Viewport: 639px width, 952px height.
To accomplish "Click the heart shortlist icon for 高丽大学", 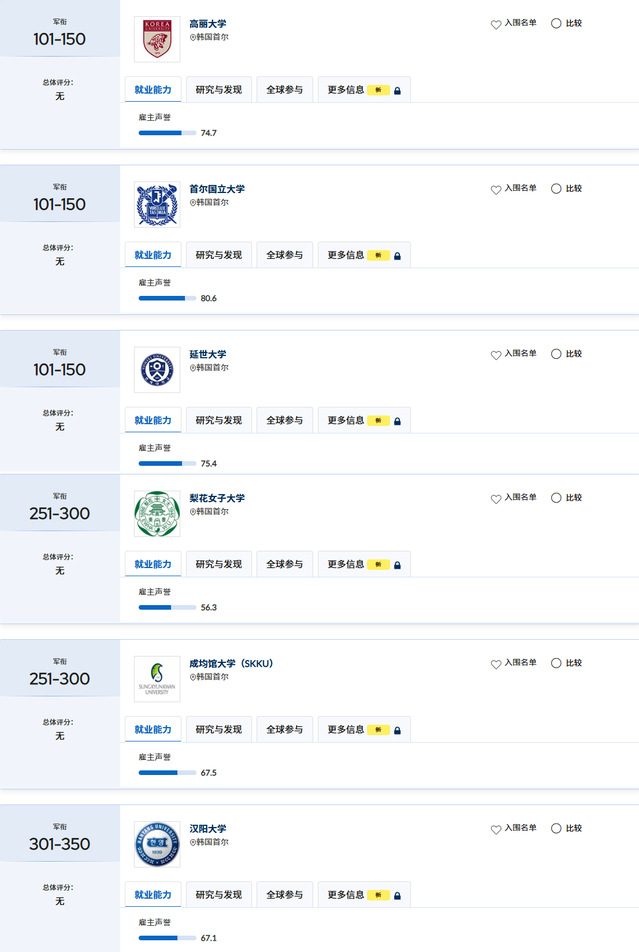I will [x=496, y=24].
